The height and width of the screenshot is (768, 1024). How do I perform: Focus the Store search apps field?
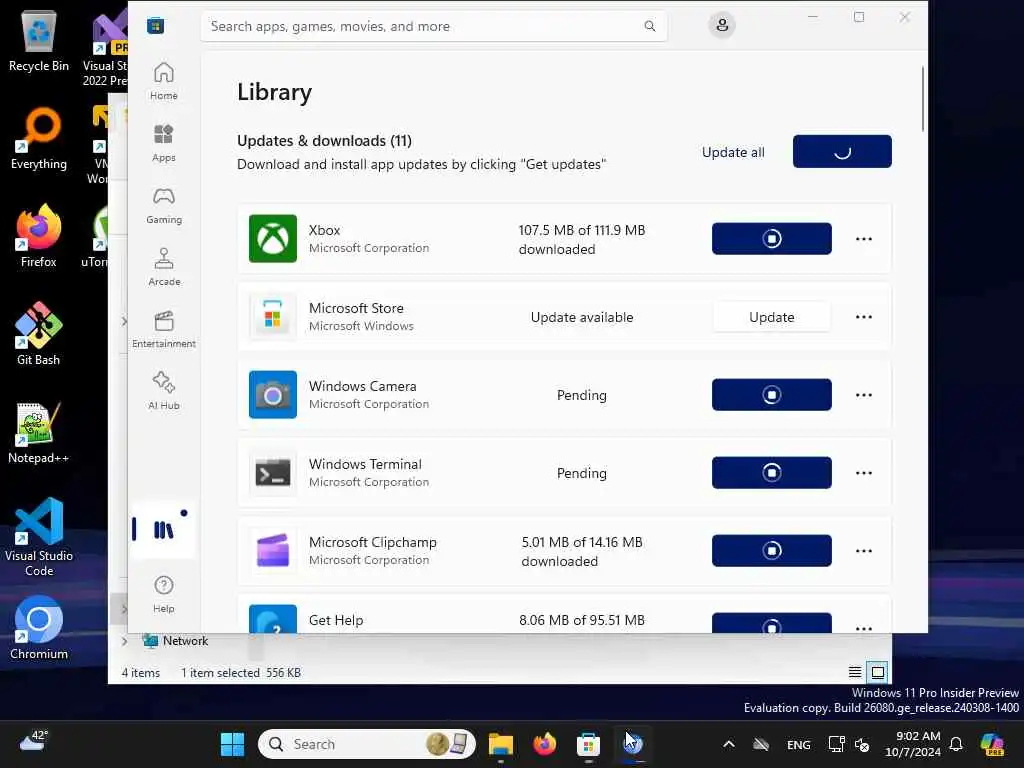[434, 26]
